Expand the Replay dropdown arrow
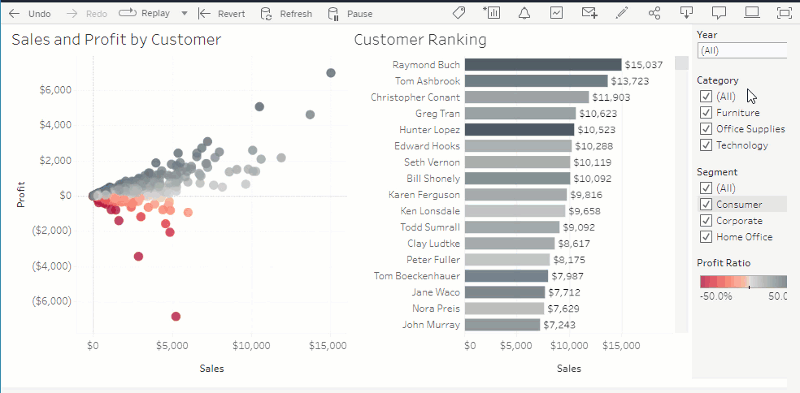The height and width of the screenshot is (393, 800). (185, 14)
